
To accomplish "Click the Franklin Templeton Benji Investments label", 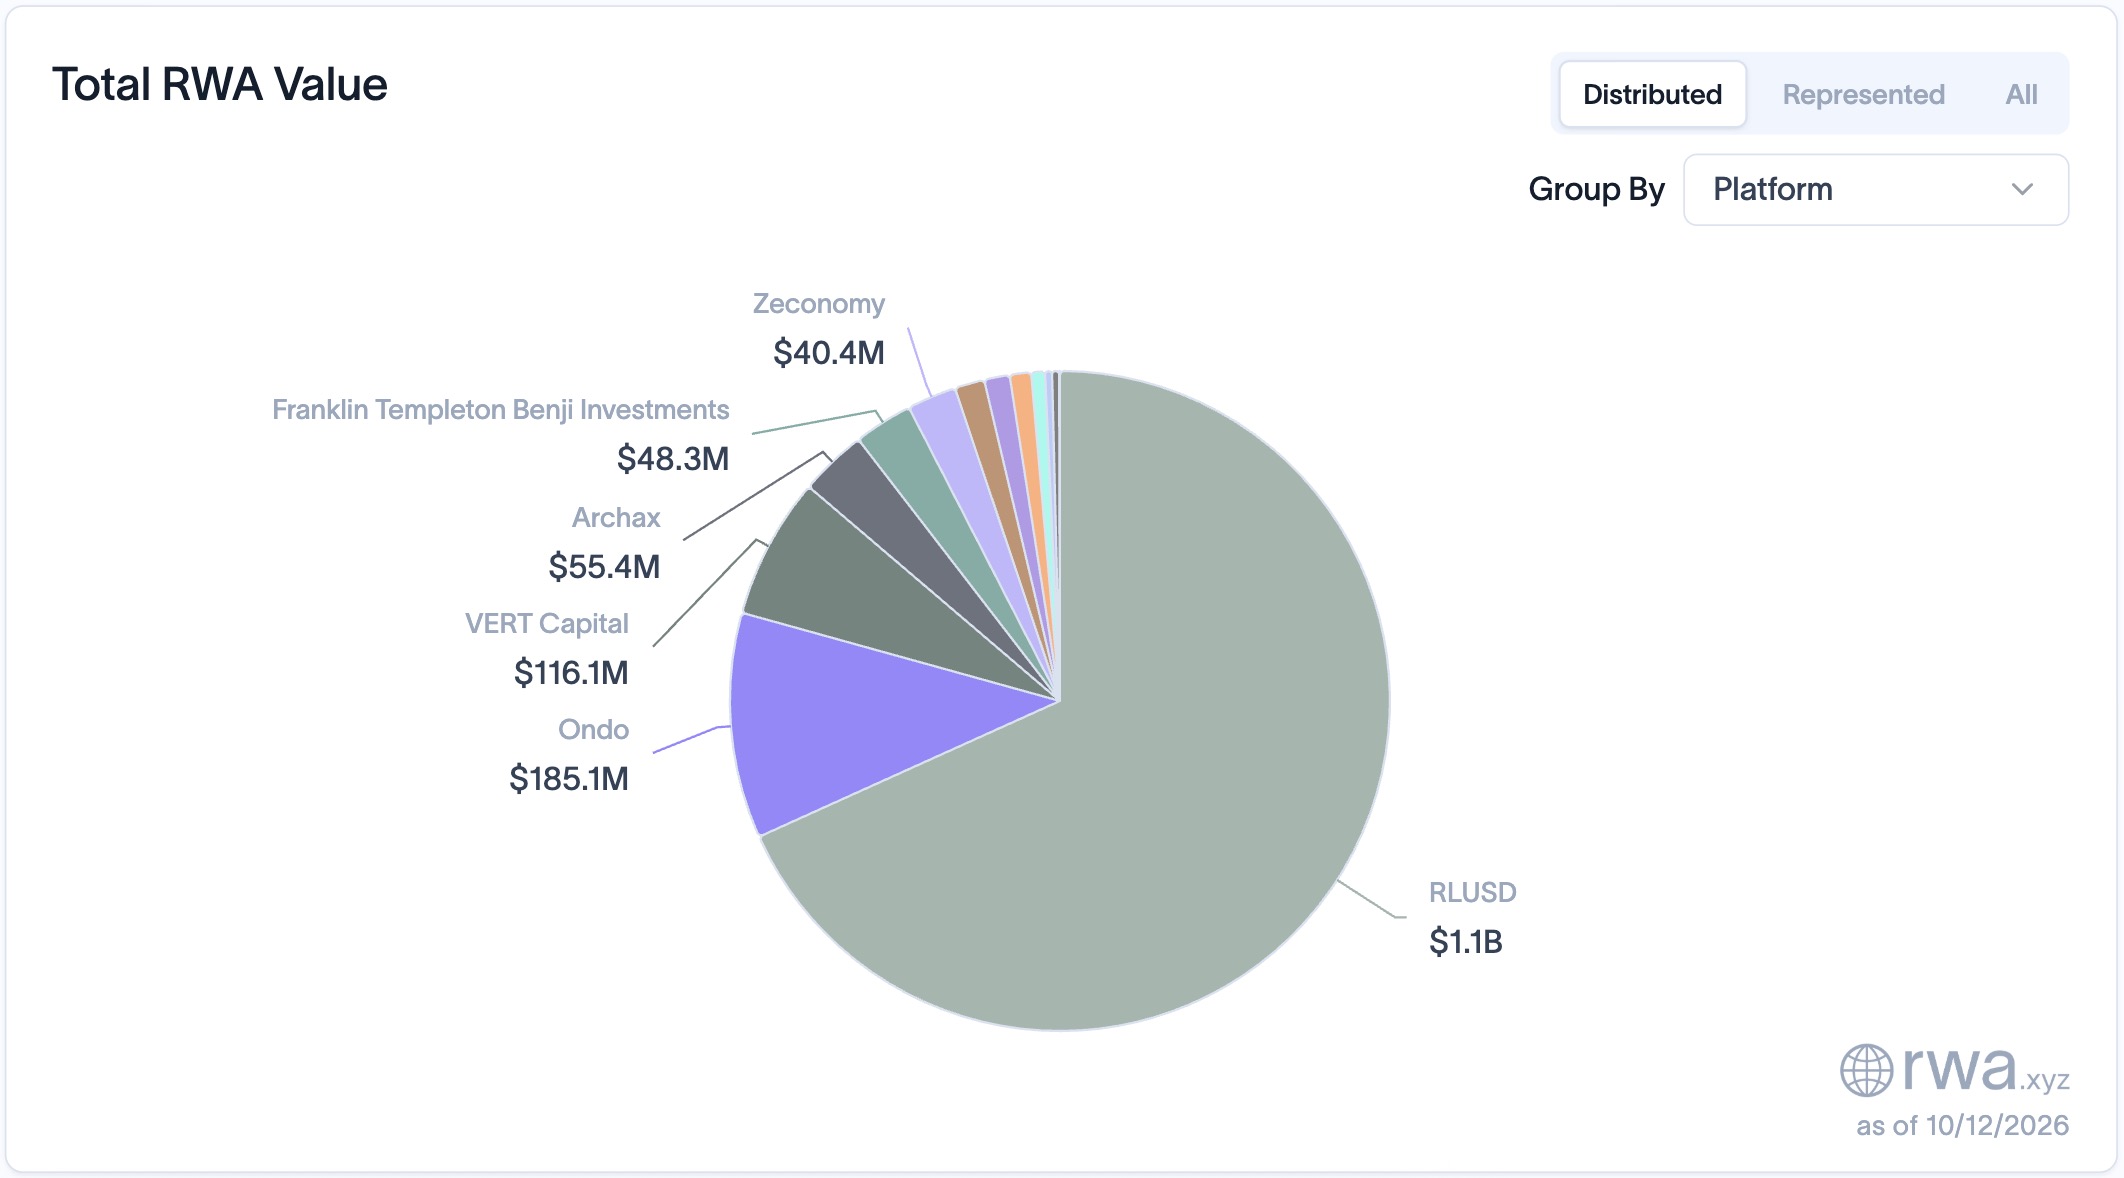I will point(500,410).
